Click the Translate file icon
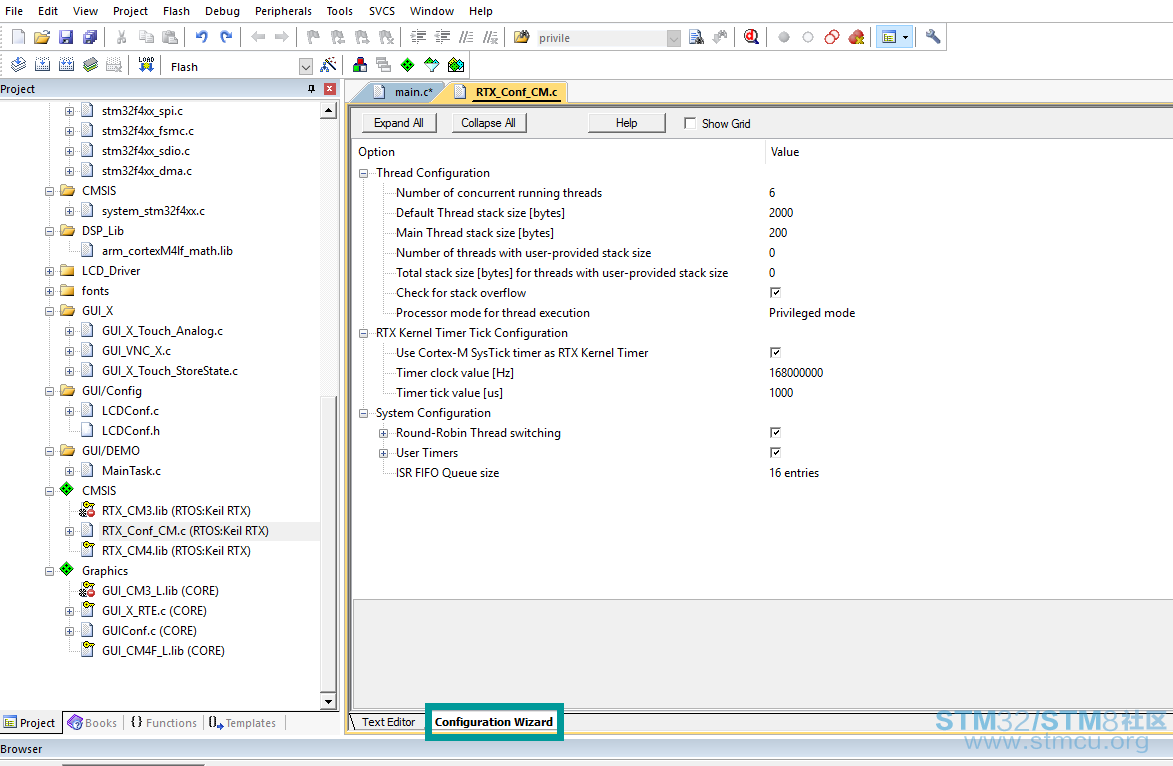Image resolution: width=1173 pixels, height=766 pixels. coord(19,65)
